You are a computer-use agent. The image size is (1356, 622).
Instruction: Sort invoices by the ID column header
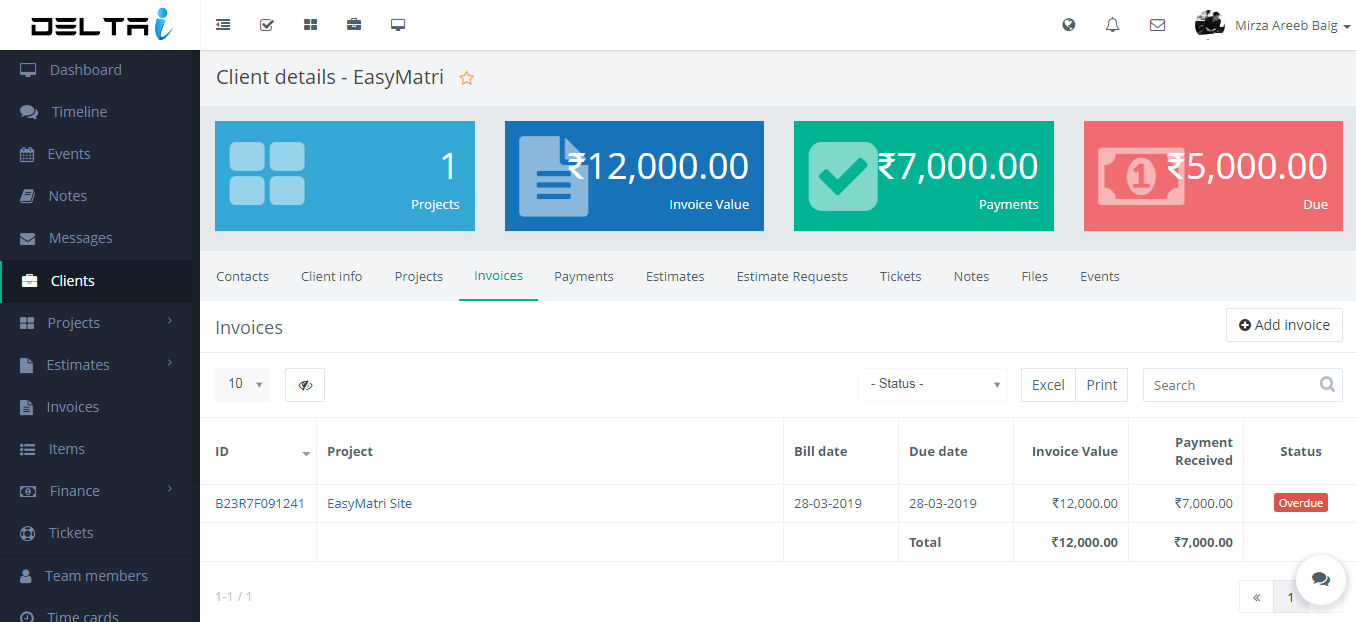coord(258,452)
